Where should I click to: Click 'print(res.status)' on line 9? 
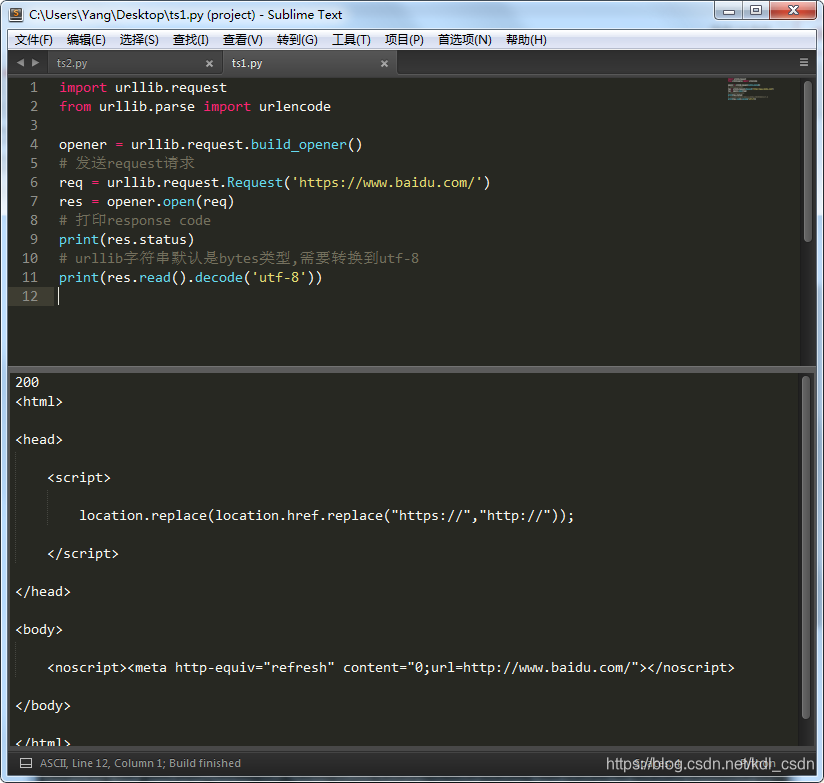click(x=127, y=240)
